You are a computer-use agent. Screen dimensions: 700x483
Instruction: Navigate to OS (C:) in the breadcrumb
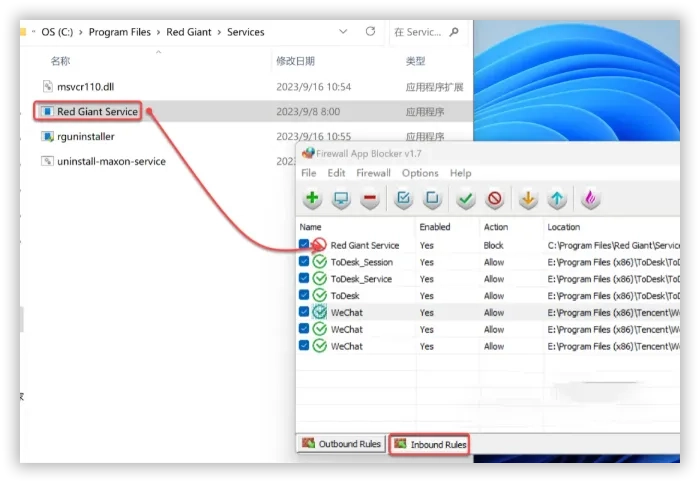pyautogui.click(x=57, y=32)
